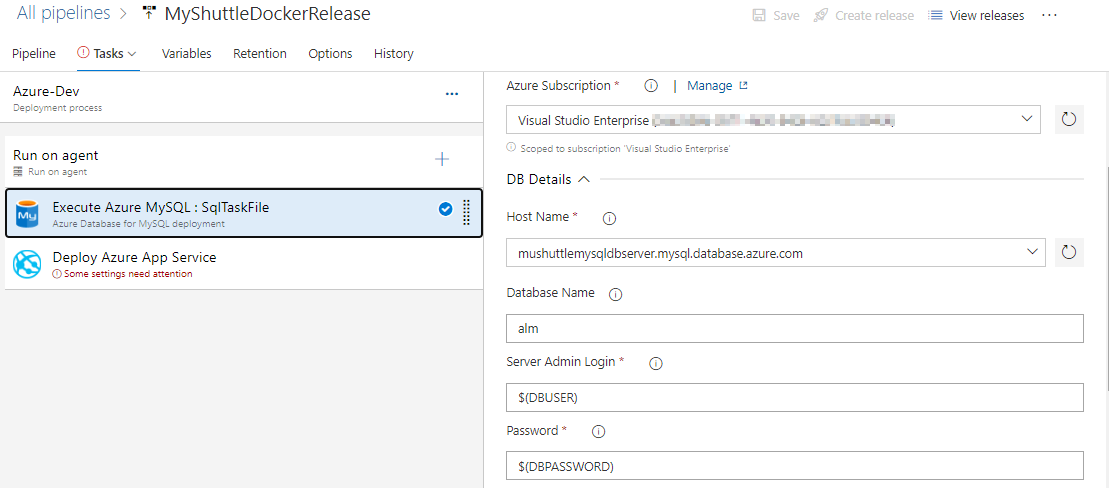
Task: Expand the Tasks tab dropdown chevron
Action: (x=132, y=54)
